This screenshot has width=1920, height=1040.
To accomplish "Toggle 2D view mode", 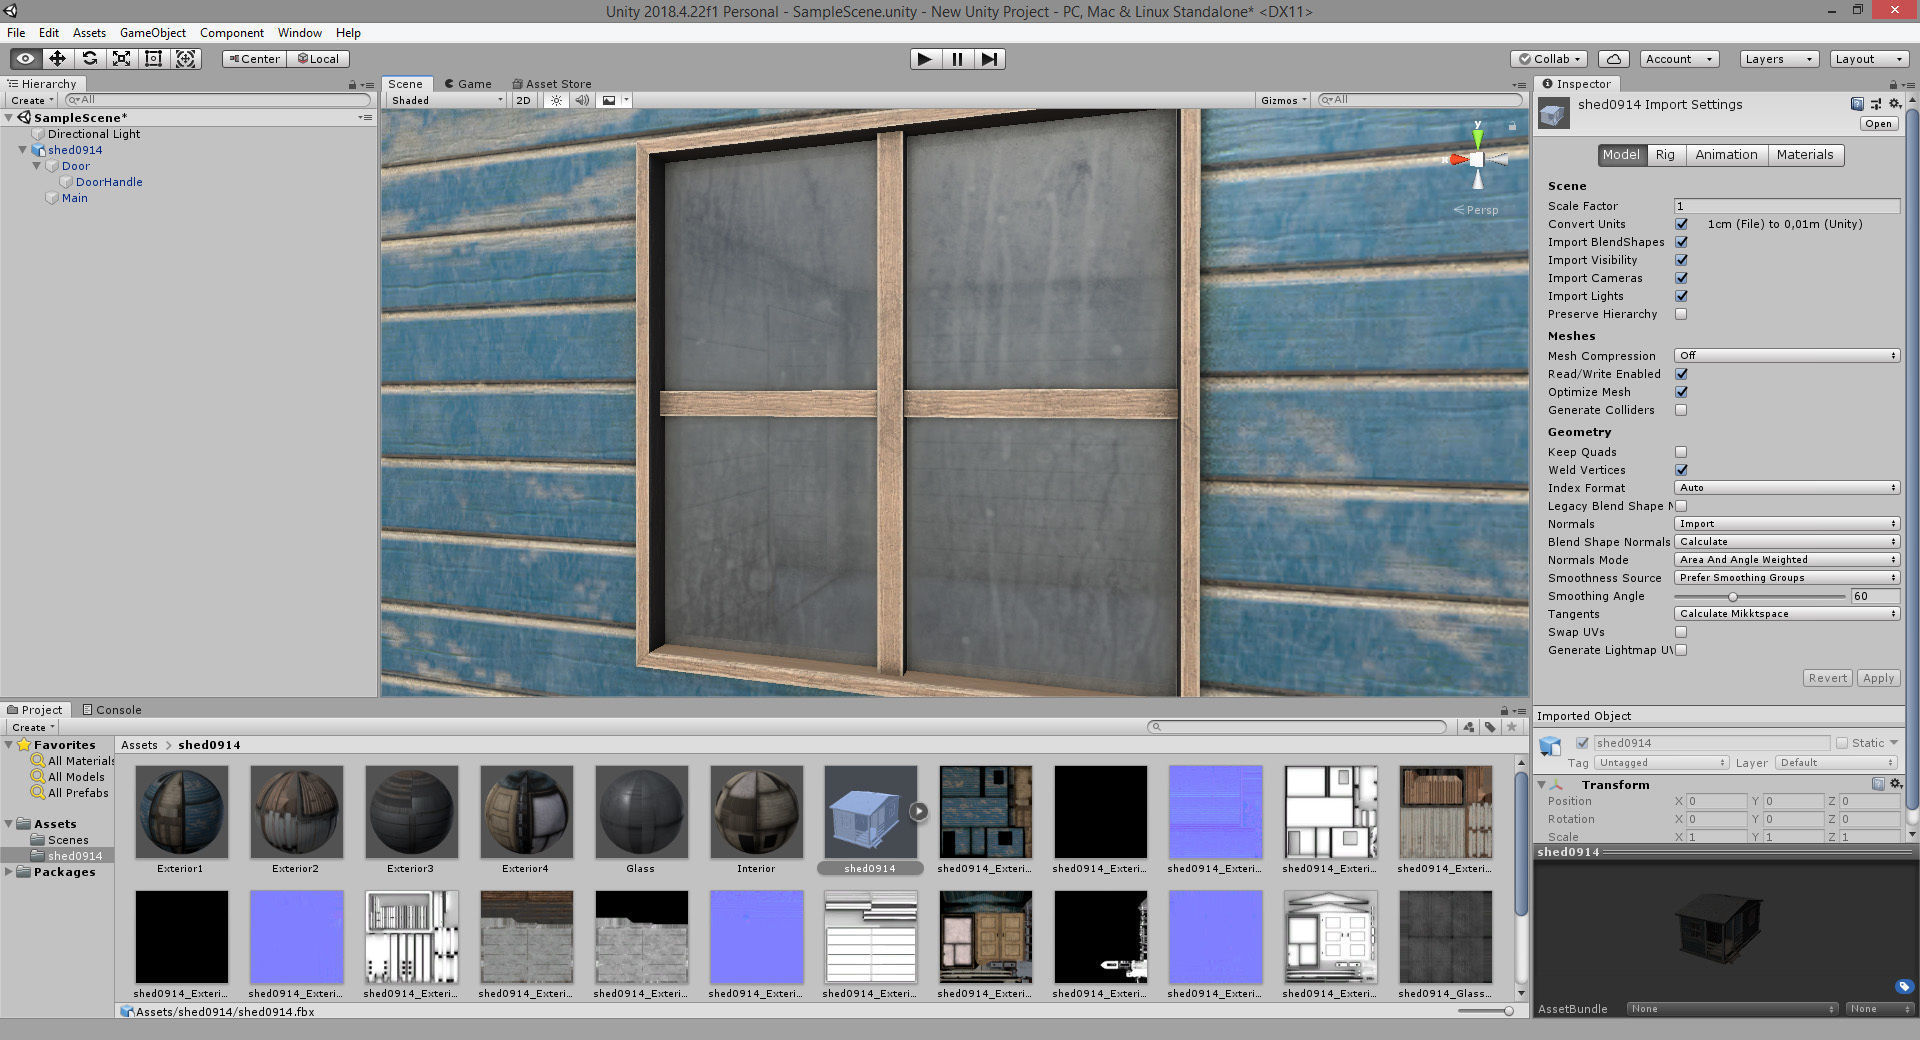I will 523,100.
